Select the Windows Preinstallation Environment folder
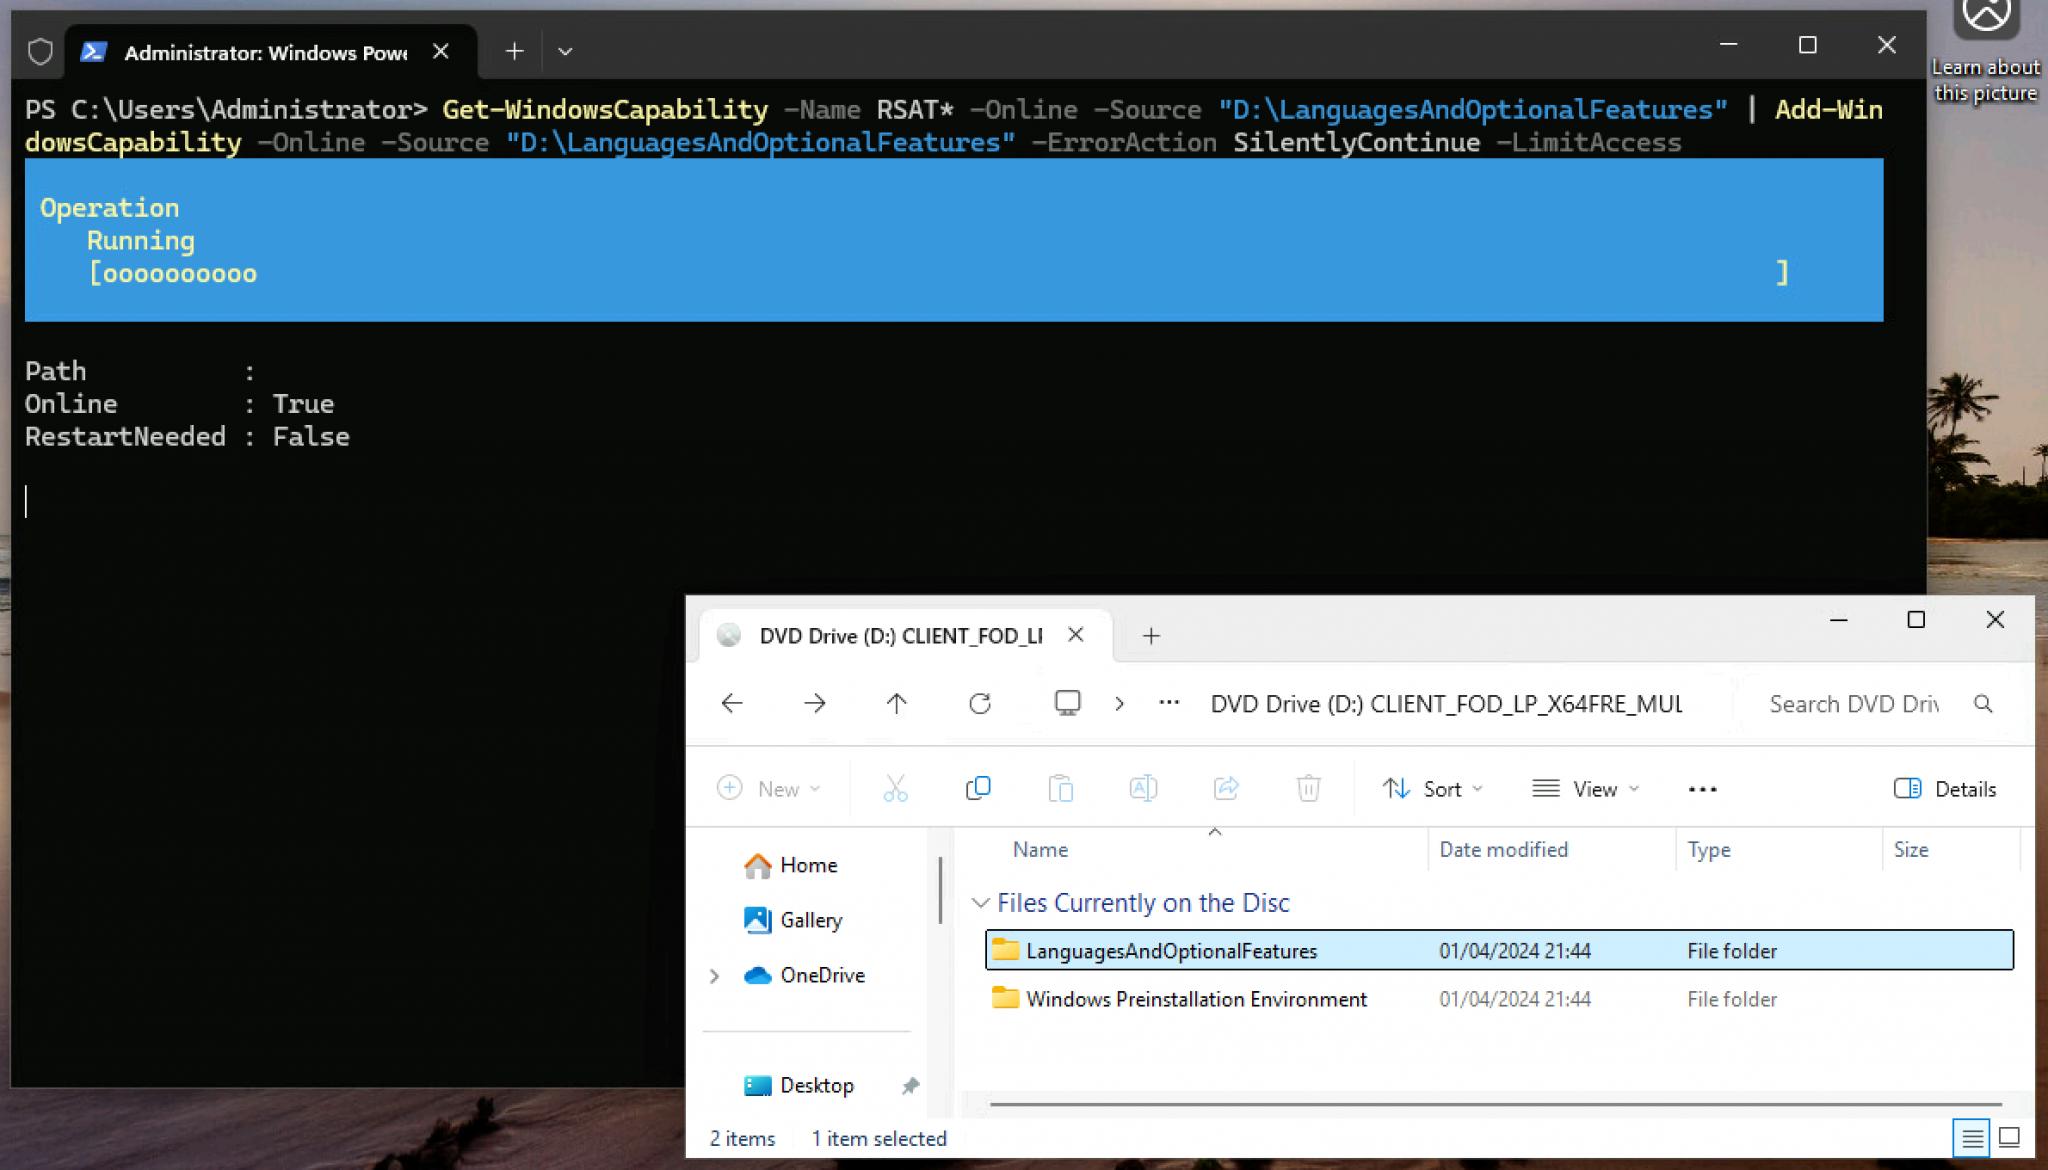2048x1170 pixels. point(1196,999)
